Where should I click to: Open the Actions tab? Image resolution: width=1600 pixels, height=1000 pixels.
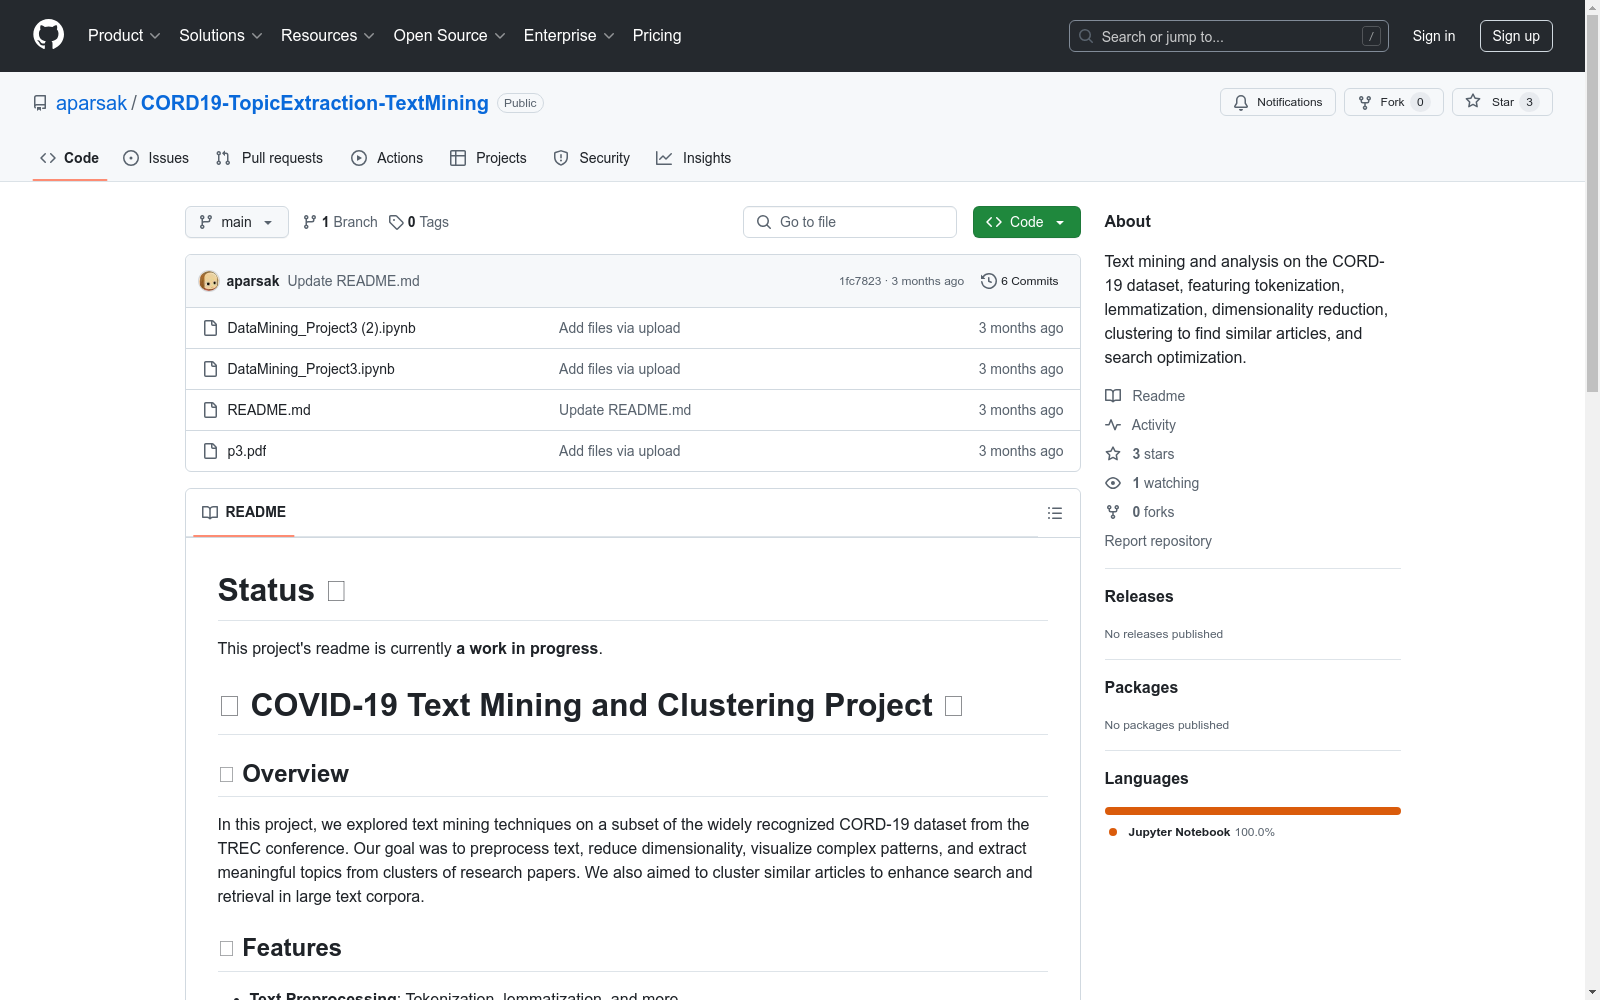click(x=387, y=158)
